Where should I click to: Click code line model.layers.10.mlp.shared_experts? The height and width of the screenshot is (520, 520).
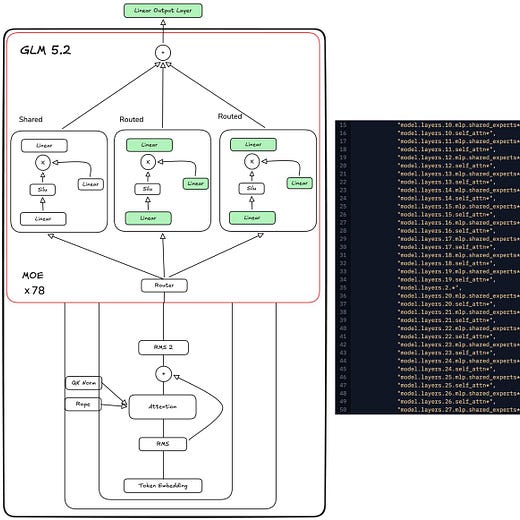pos(459,125)
